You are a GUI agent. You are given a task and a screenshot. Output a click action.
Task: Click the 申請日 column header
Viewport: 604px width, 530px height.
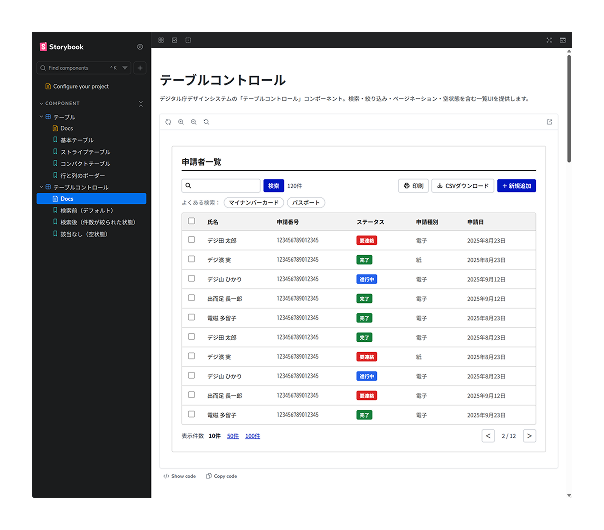[475, 222]
